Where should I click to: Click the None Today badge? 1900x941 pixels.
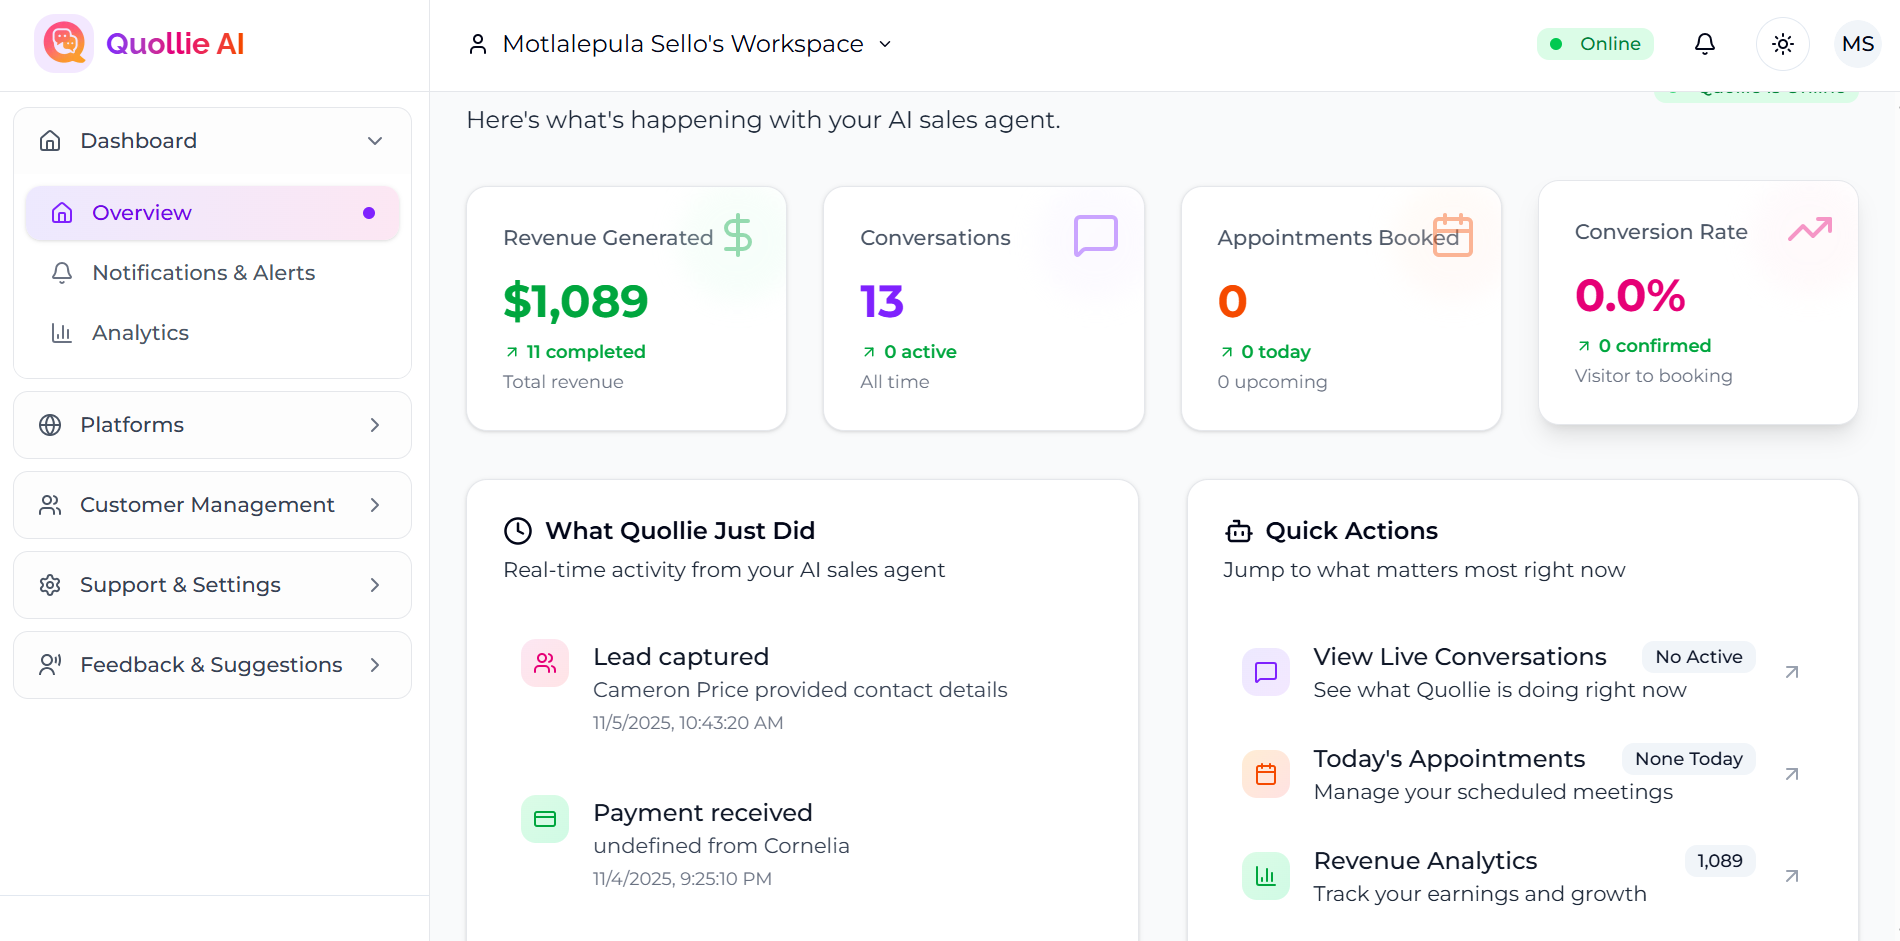tap(1689, 759)
